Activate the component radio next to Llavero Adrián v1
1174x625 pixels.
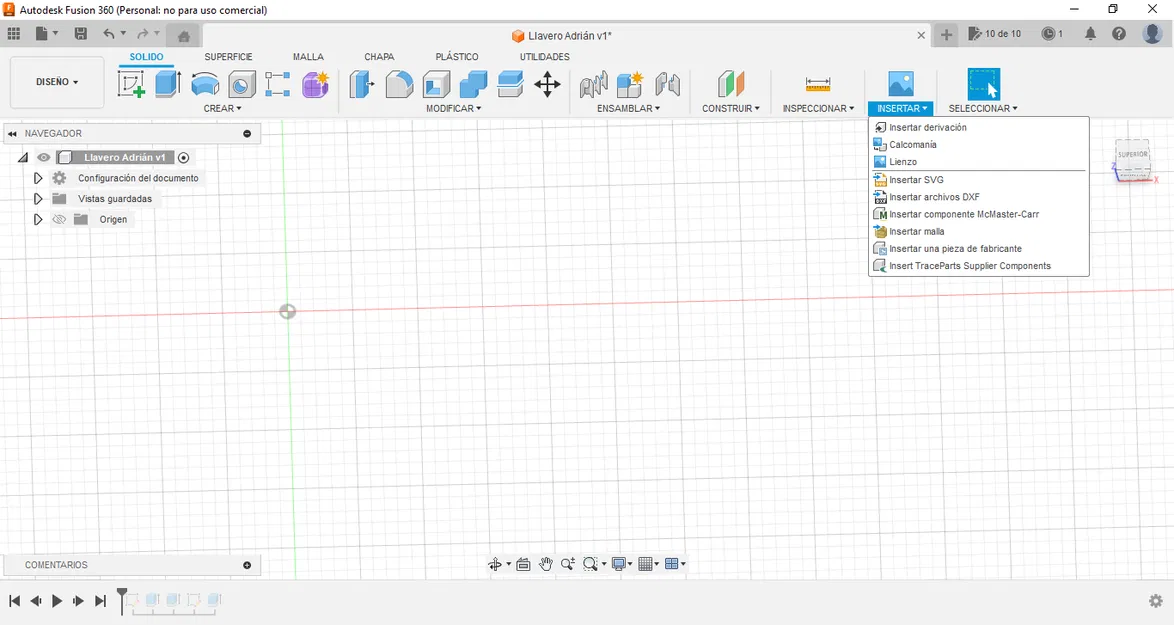183,157
